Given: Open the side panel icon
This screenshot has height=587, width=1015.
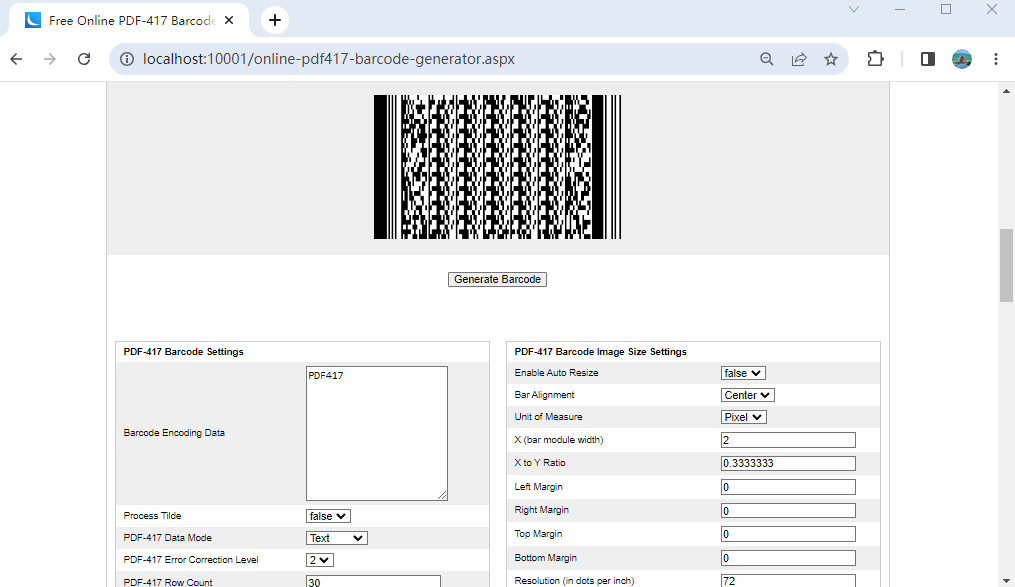Looking at the screenshot, I should click(927, 59).
